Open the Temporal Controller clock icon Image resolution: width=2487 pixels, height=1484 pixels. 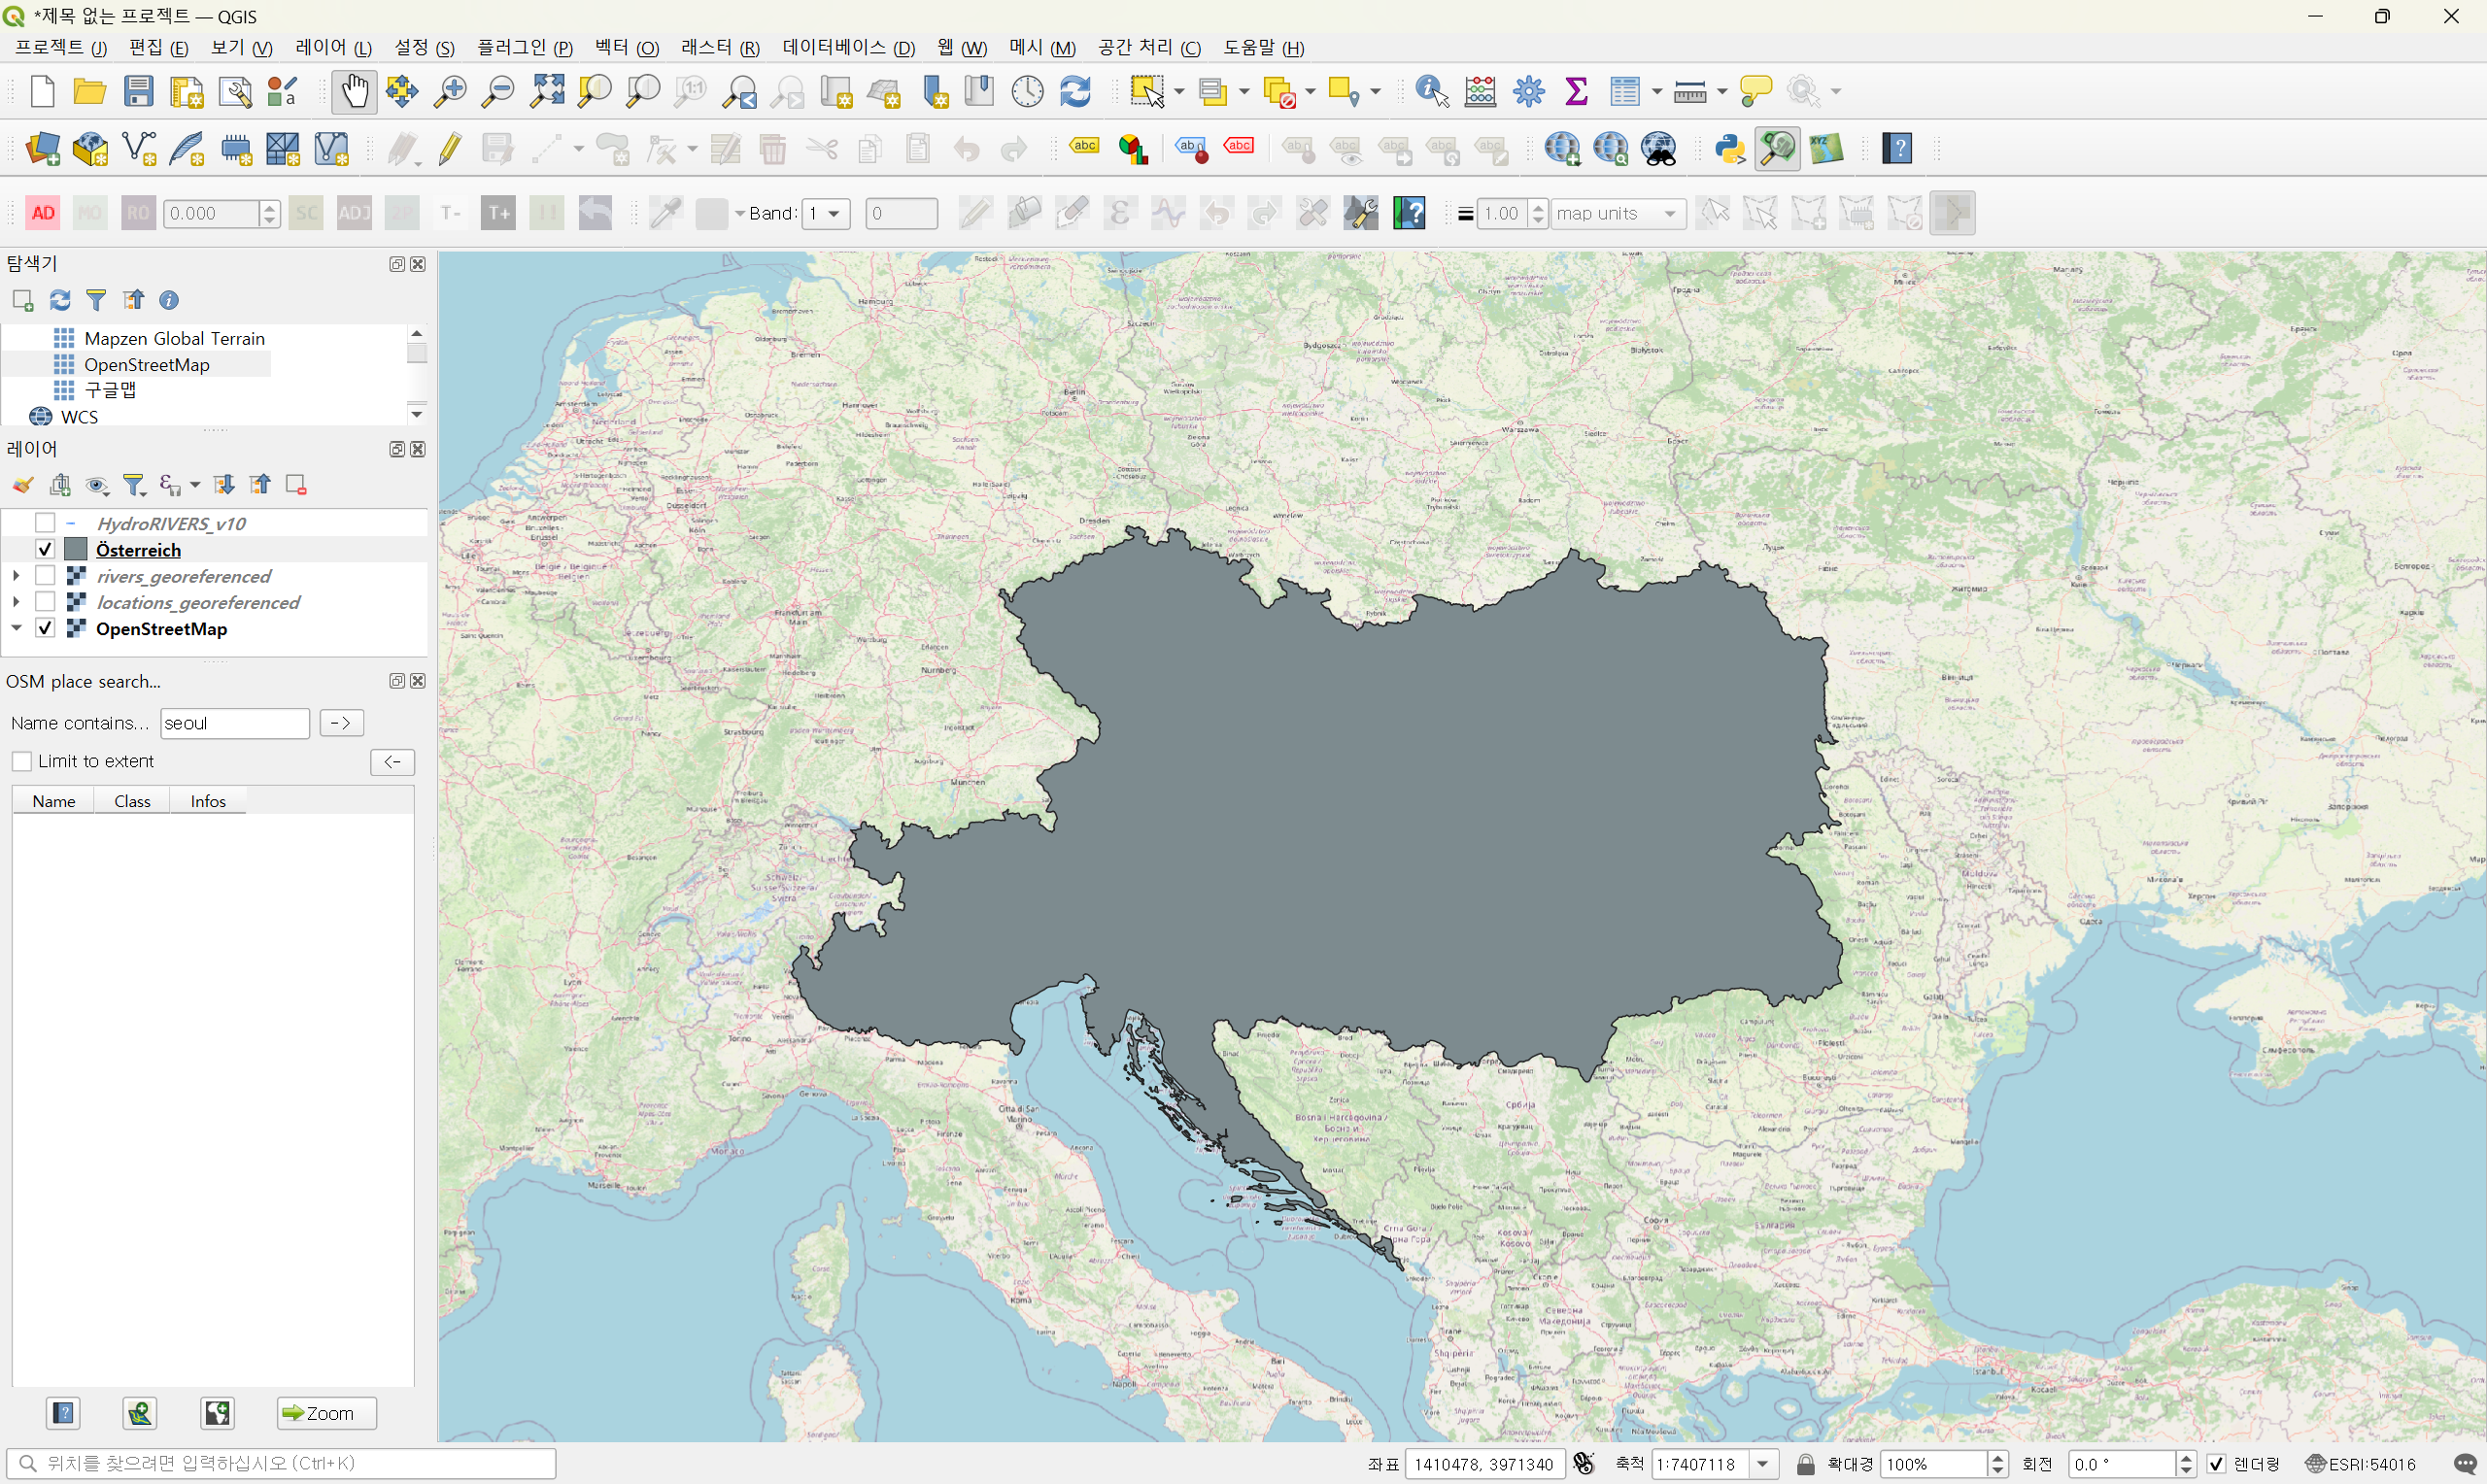(x=1027, y=92)
